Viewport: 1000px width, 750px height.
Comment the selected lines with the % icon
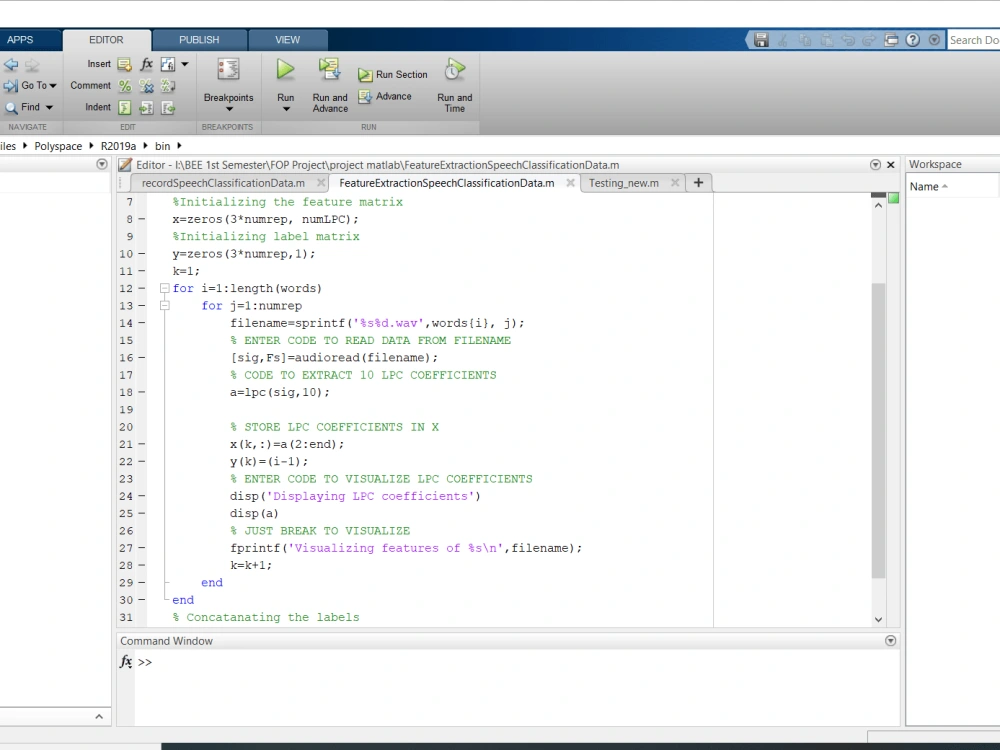(124, 85)
